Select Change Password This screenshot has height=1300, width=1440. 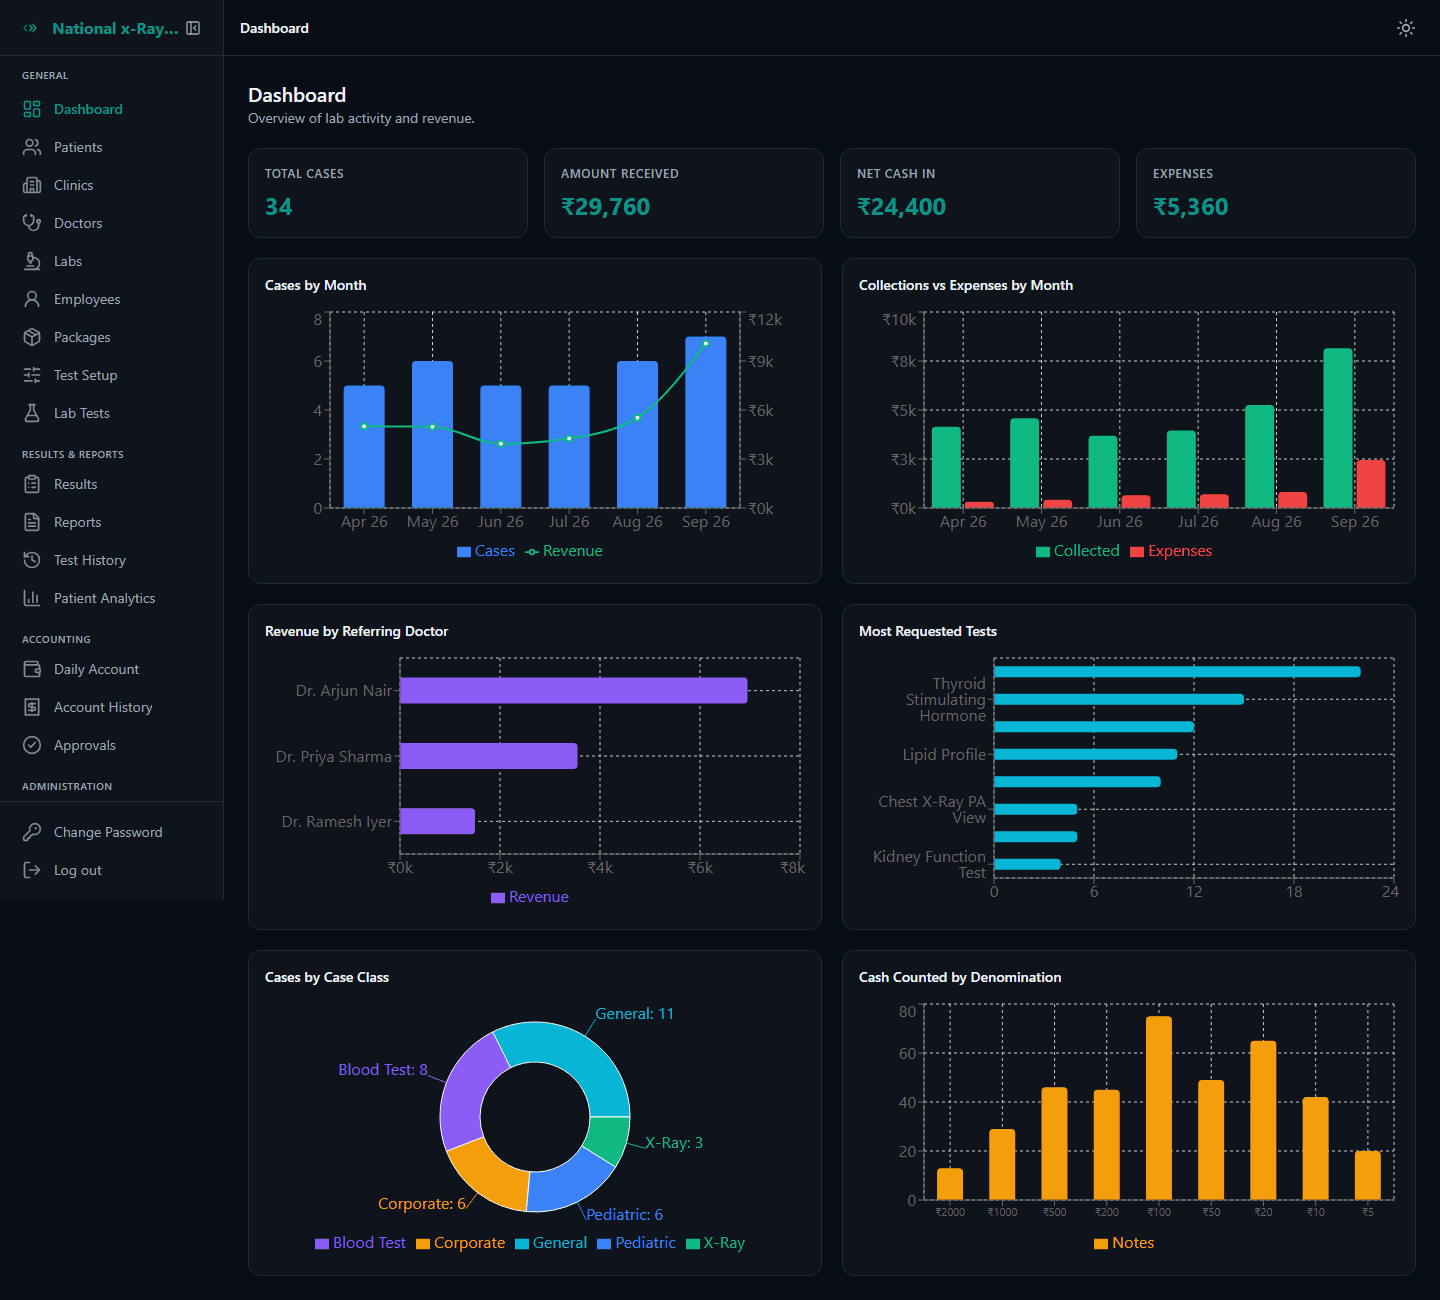pos(111,832)
